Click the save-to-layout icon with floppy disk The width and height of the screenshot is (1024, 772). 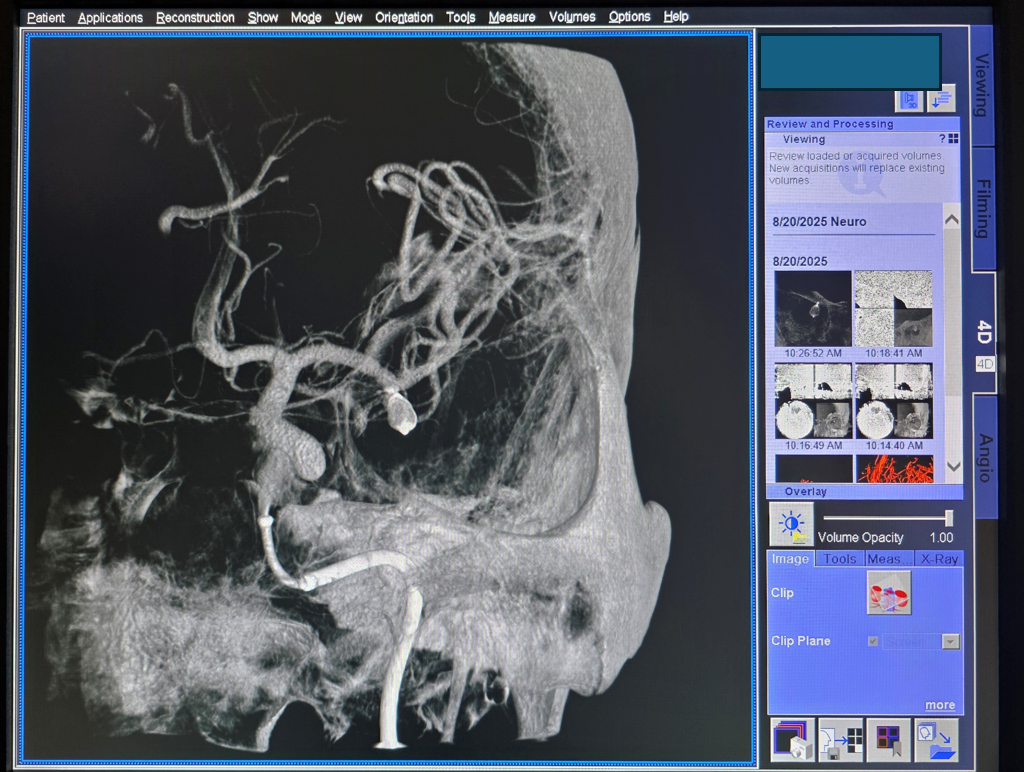point(840,741)
